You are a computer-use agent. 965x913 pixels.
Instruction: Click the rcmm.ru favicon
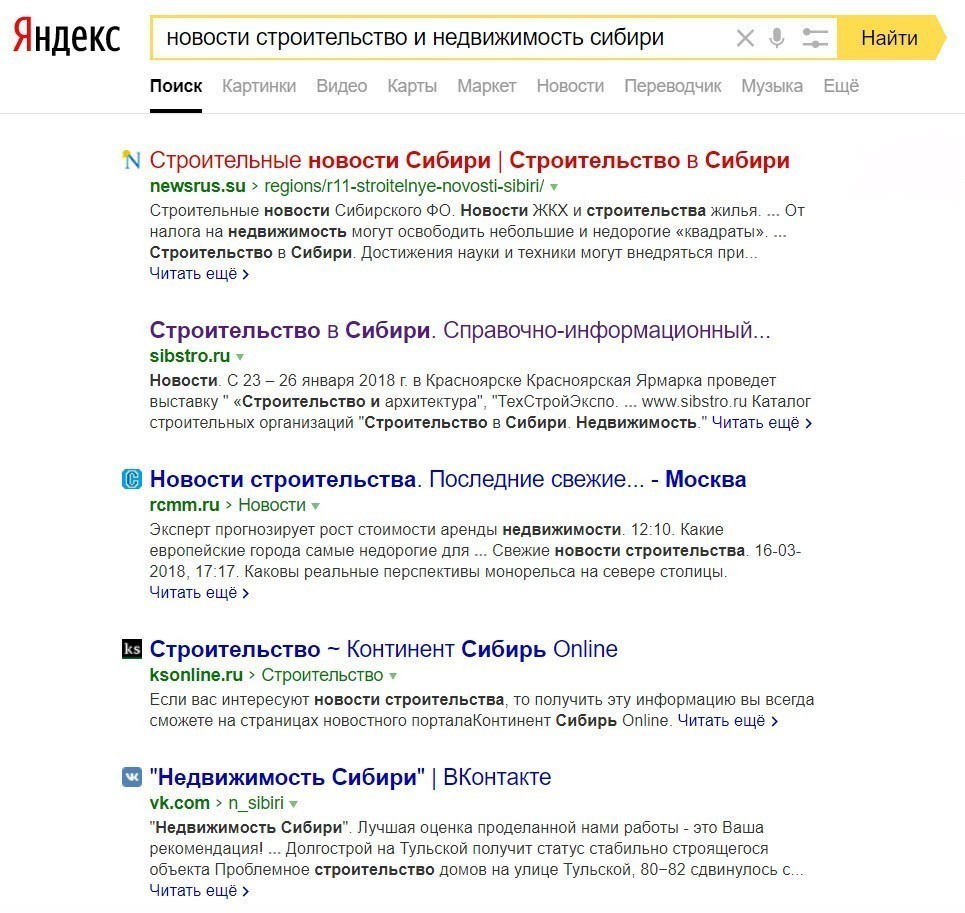tap(132, 479)
